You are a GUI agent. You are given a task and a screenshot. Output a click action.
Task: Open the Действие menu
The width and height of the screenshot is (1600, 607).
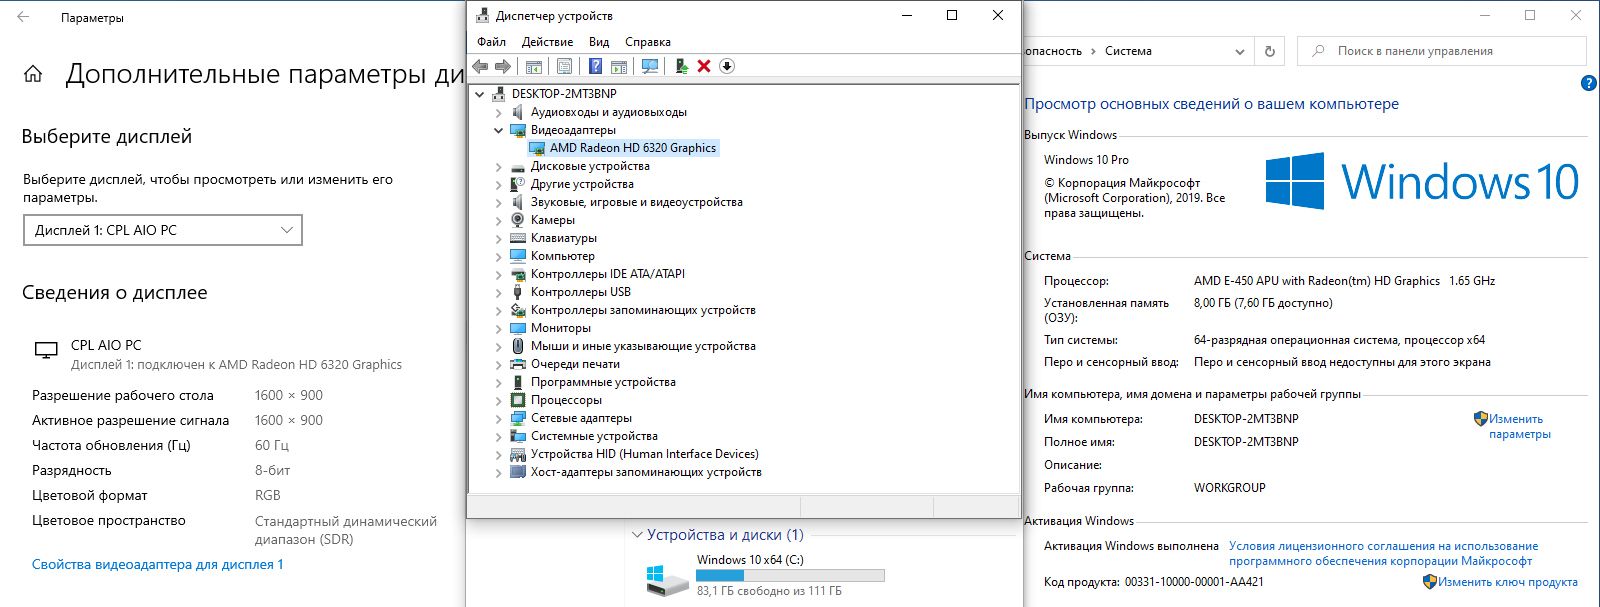(547, 42)
